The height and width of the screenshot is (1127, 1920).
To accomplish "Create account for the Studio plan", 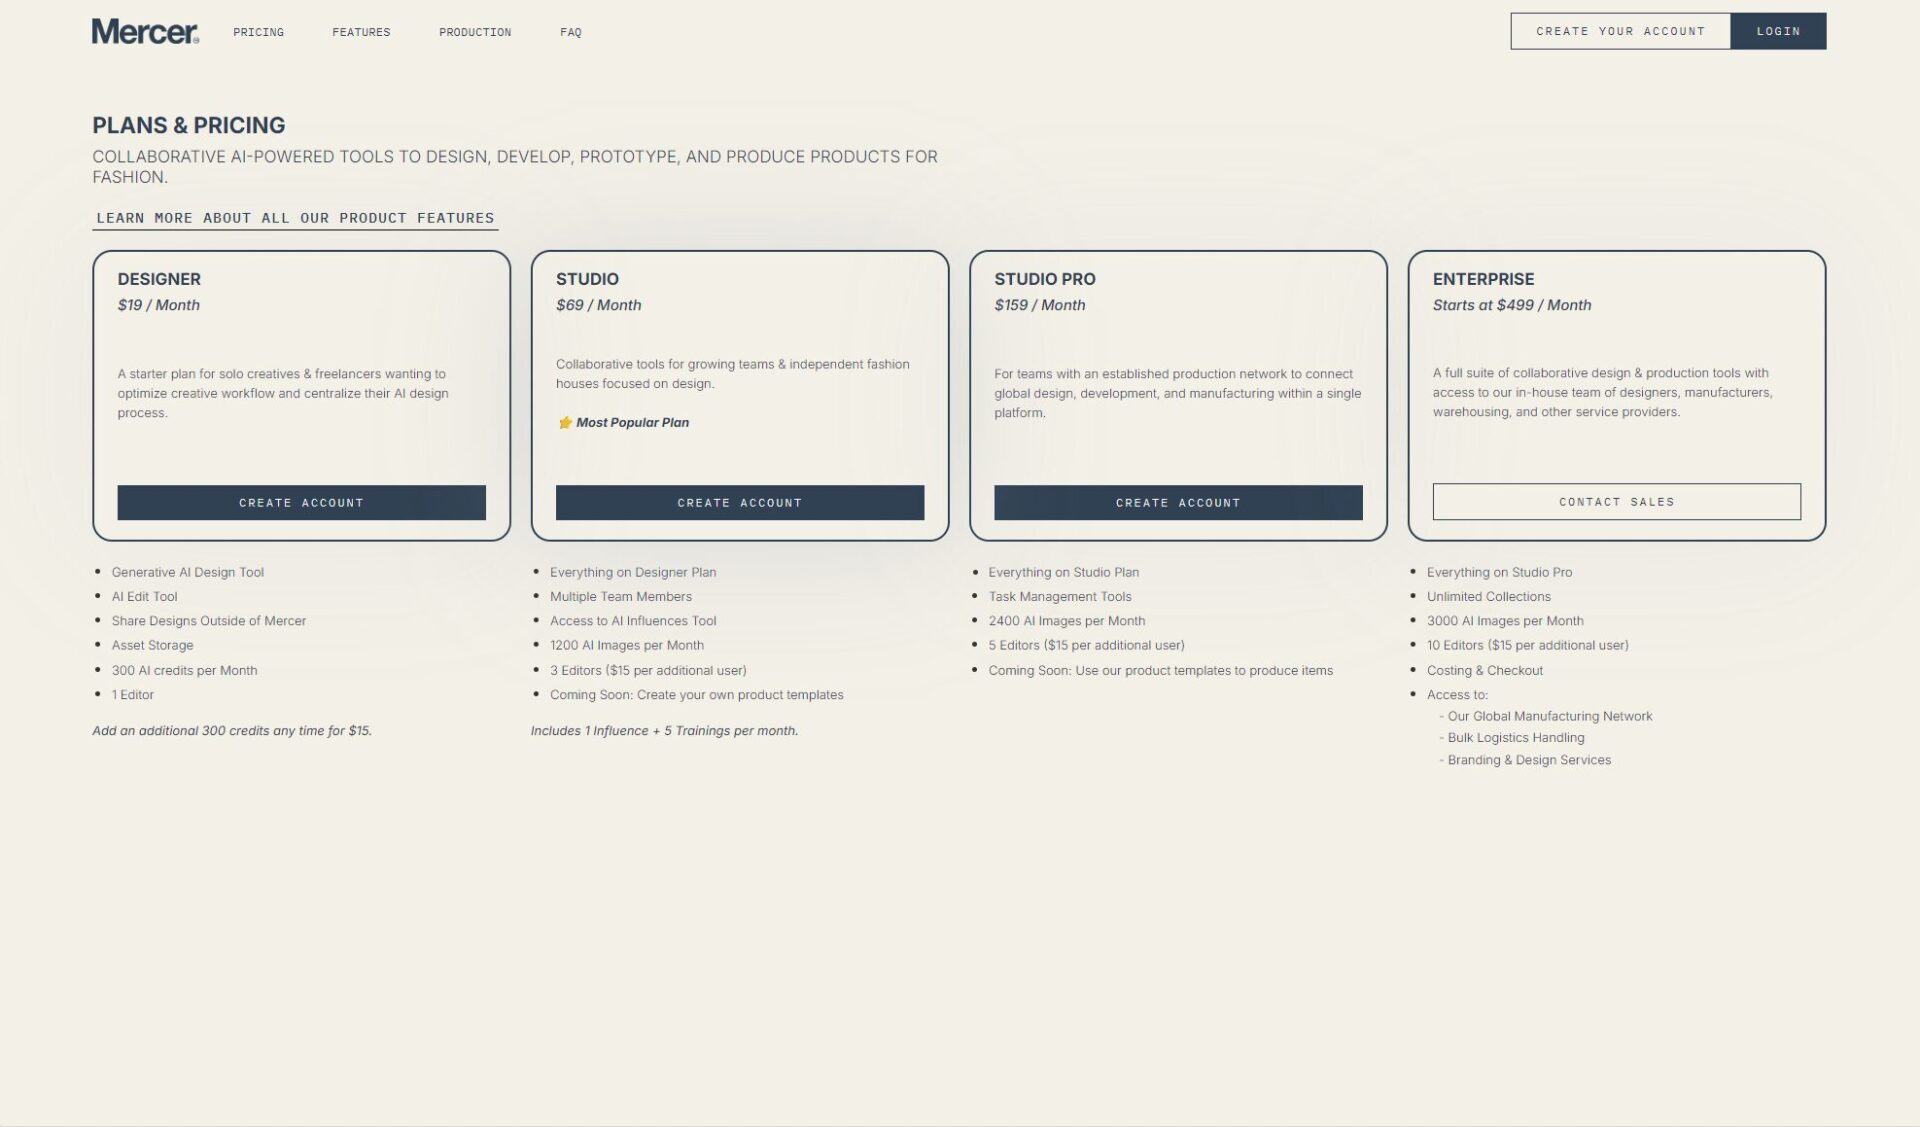I will (739, 503).
